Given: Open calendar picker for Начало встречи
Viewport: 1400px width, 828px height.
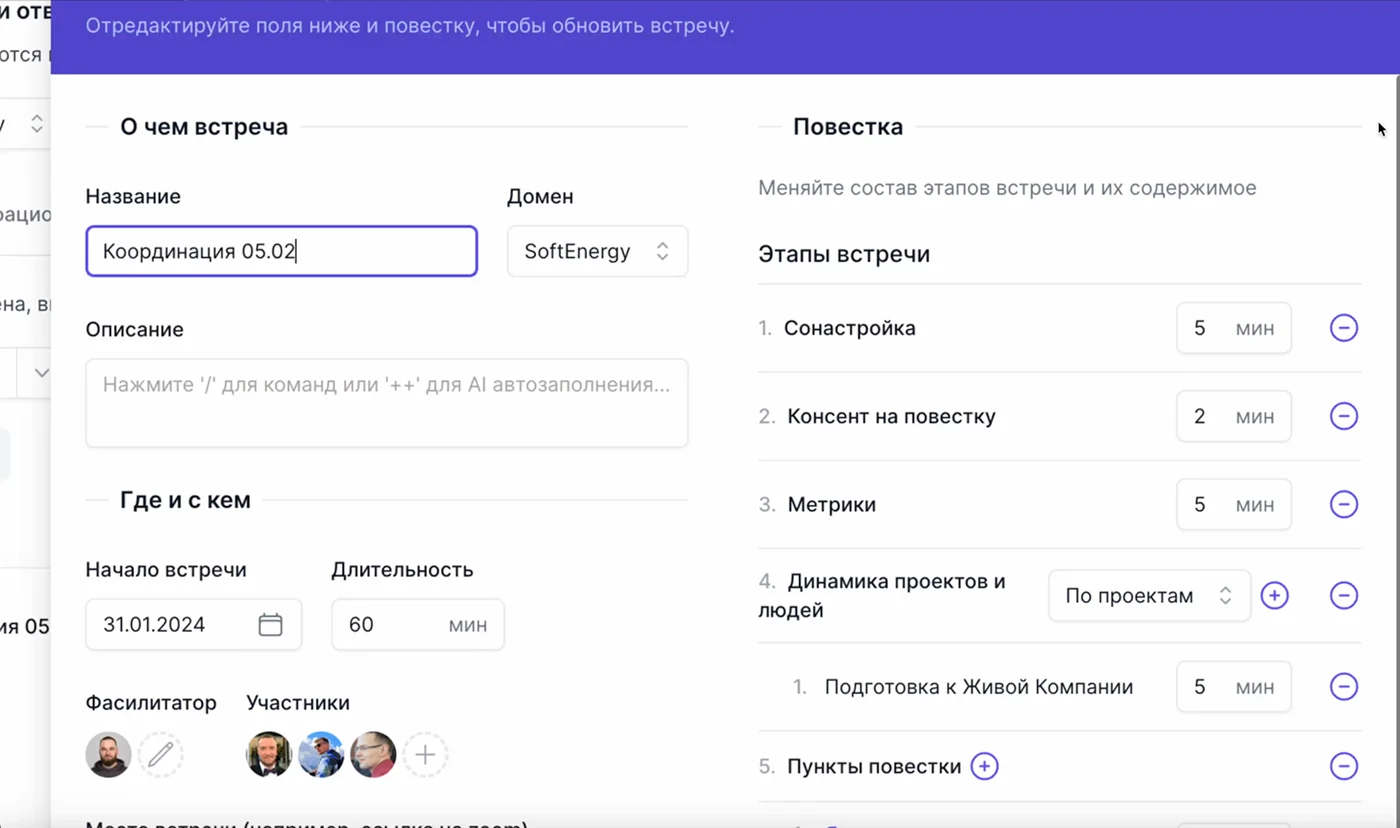Looking at the screenshot, I should pyautogui.click(x=270, y=625).
